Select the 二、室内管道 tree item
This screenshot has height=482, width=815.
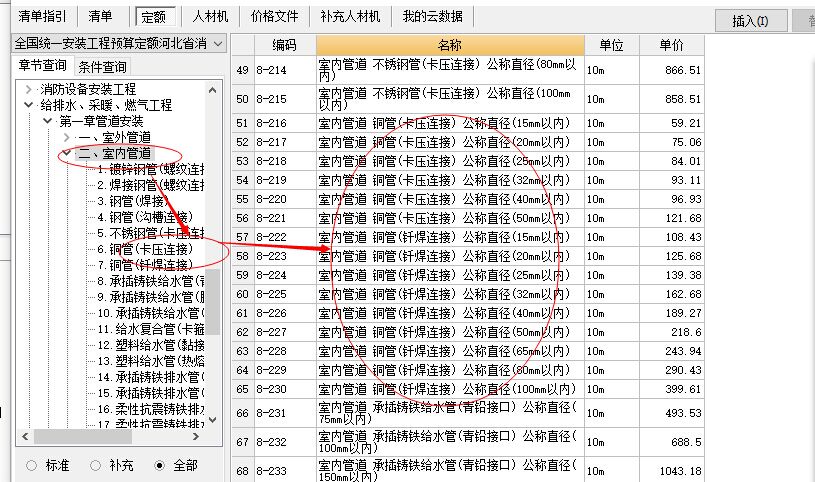pos(114,153)
